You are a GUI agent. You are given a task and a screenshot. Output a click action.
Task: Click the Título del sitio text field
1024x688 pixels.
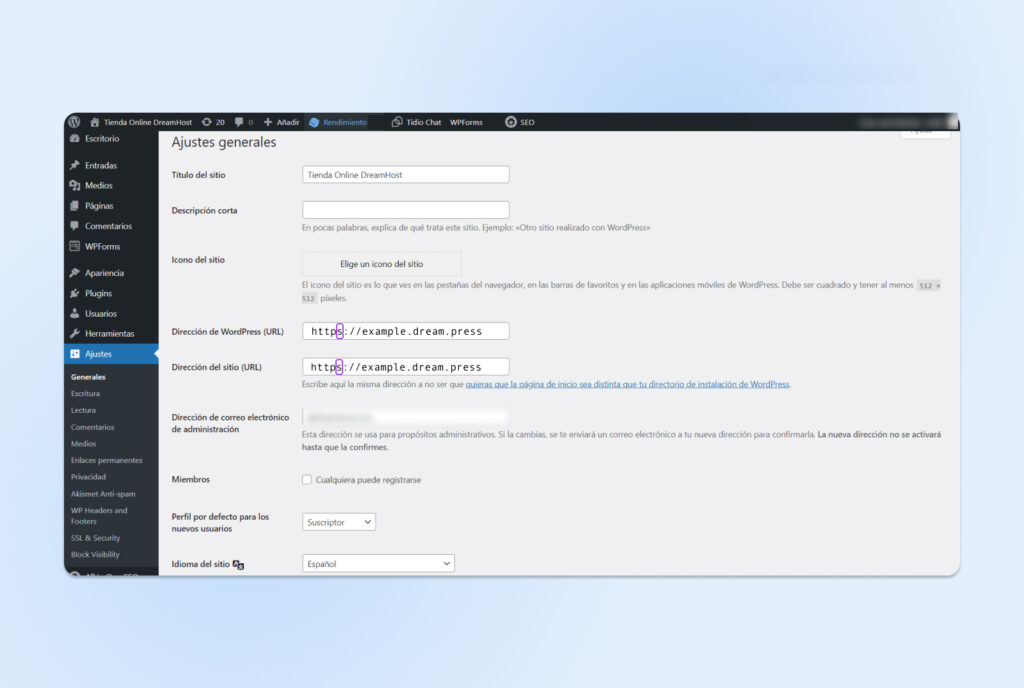click(x=405, y=174)
